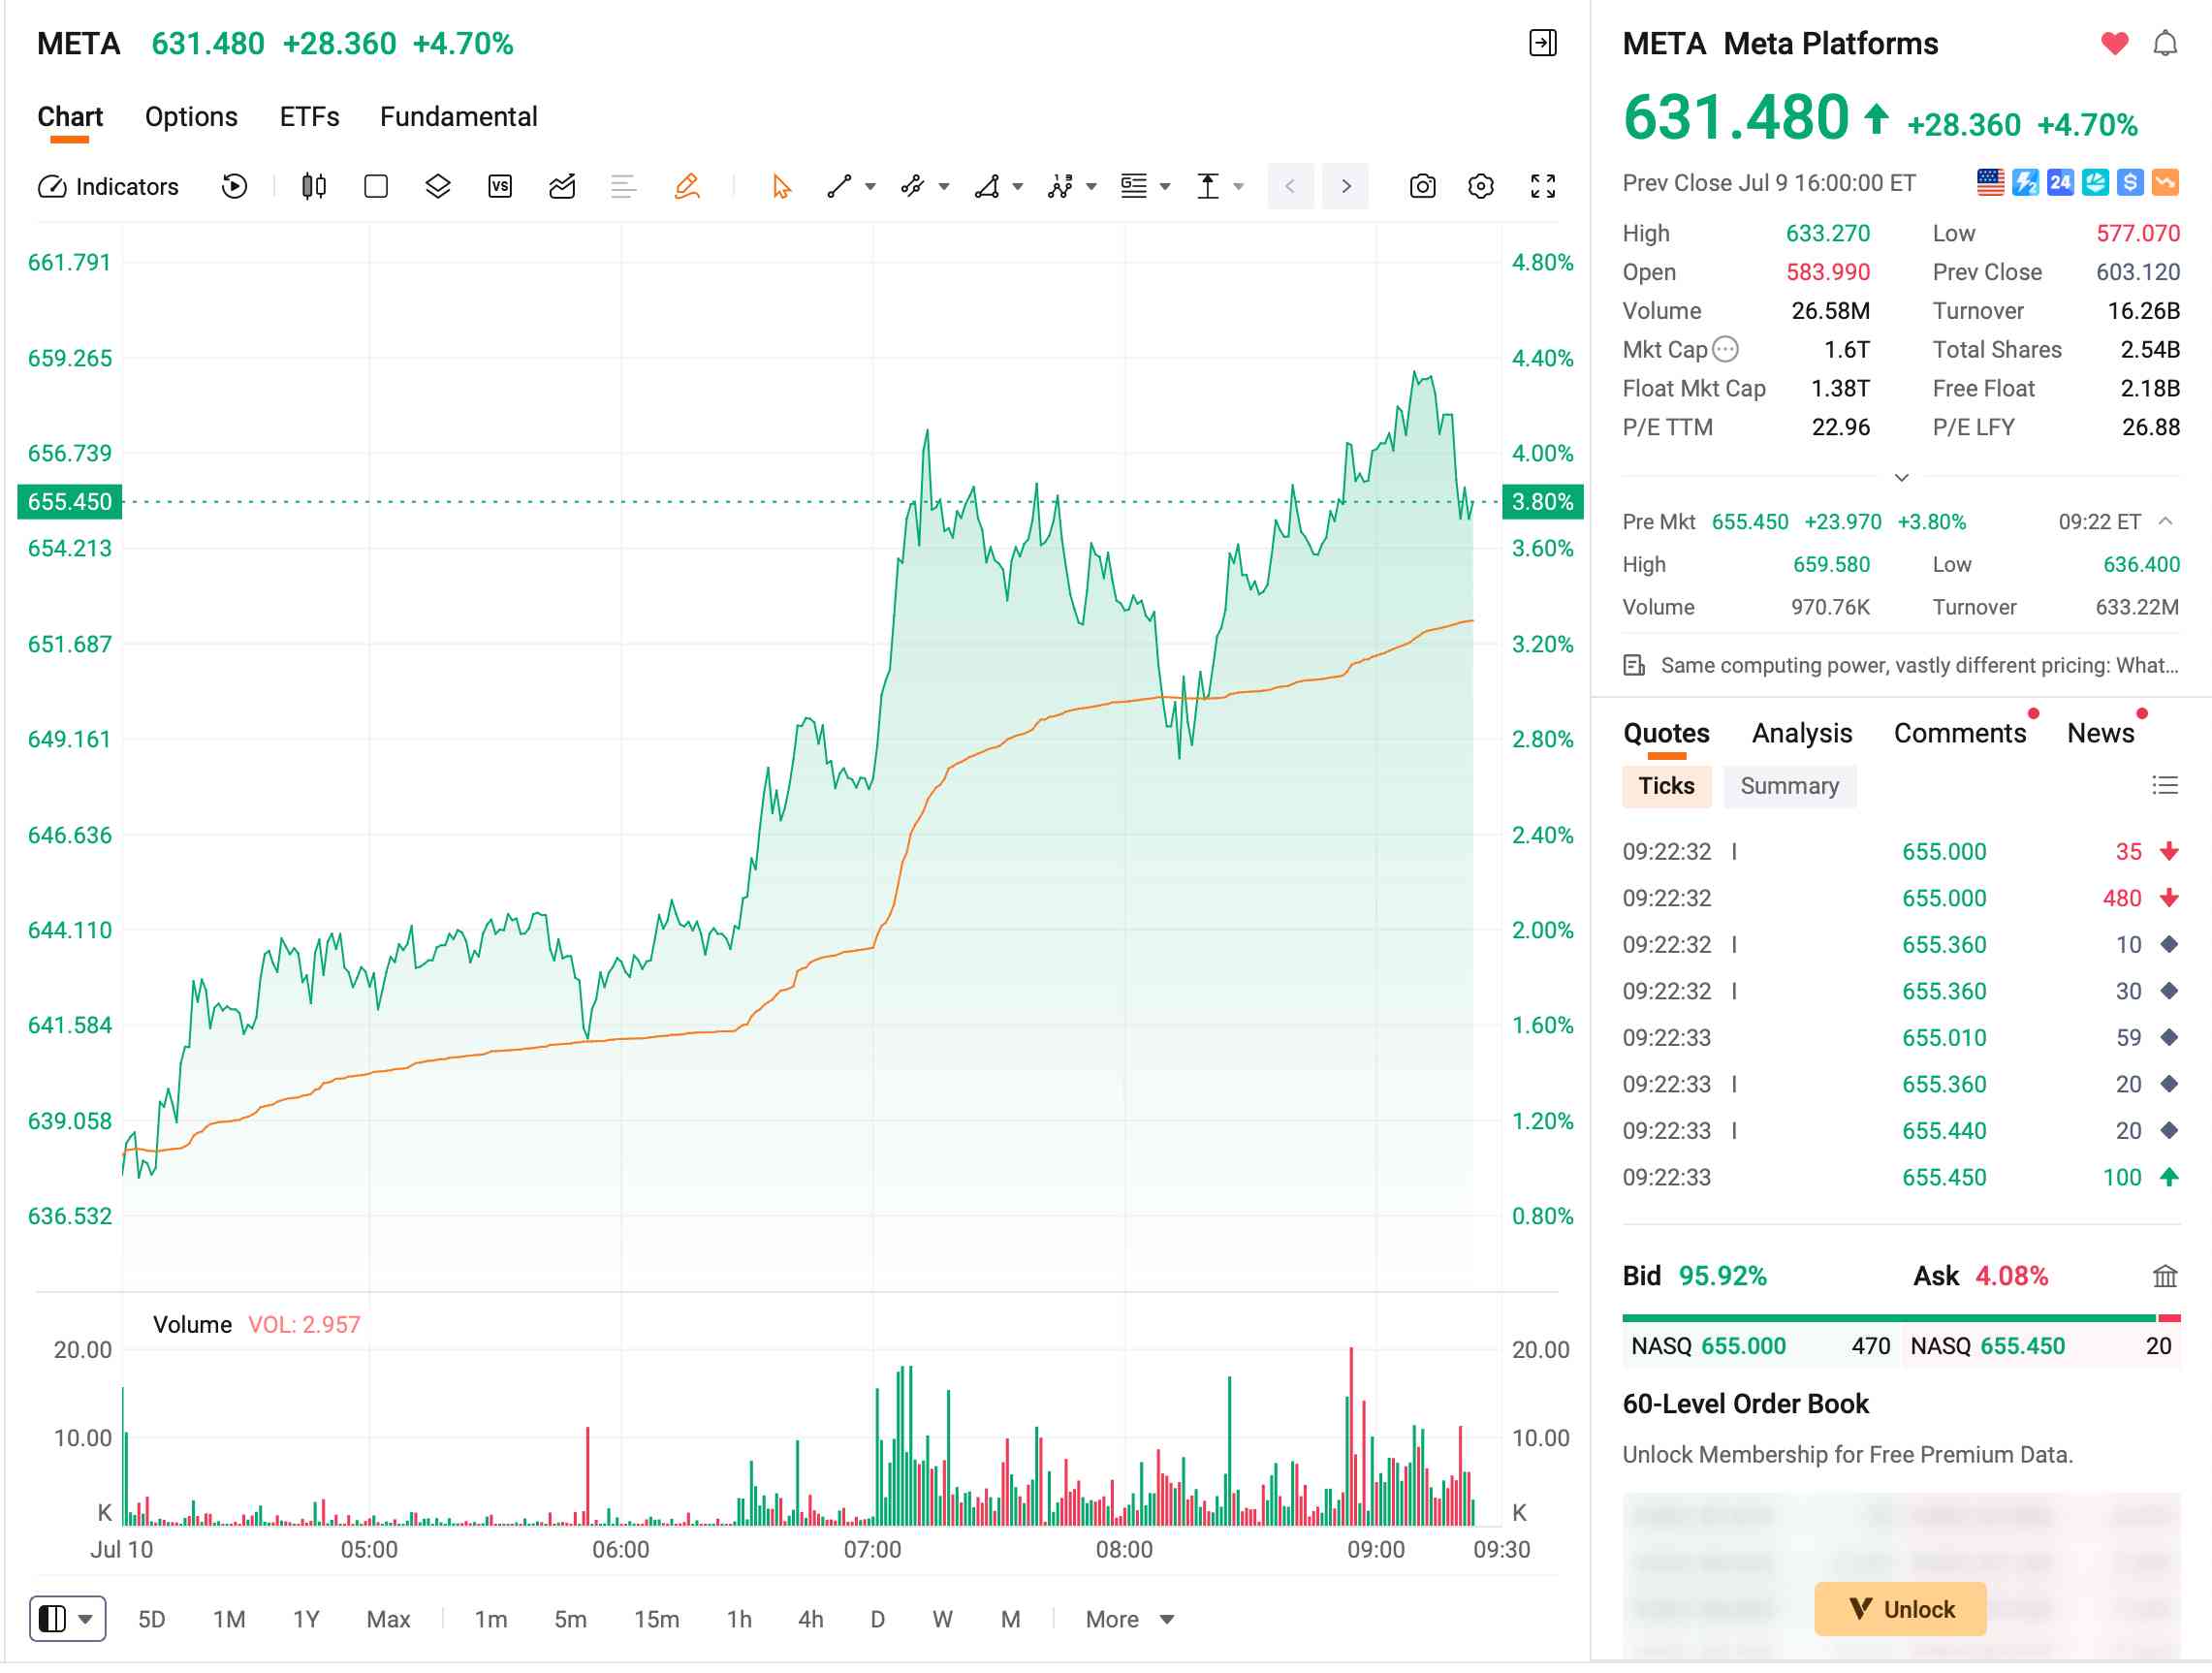
Task: Click the Mkt Cap info icon
Action: 1726,349
